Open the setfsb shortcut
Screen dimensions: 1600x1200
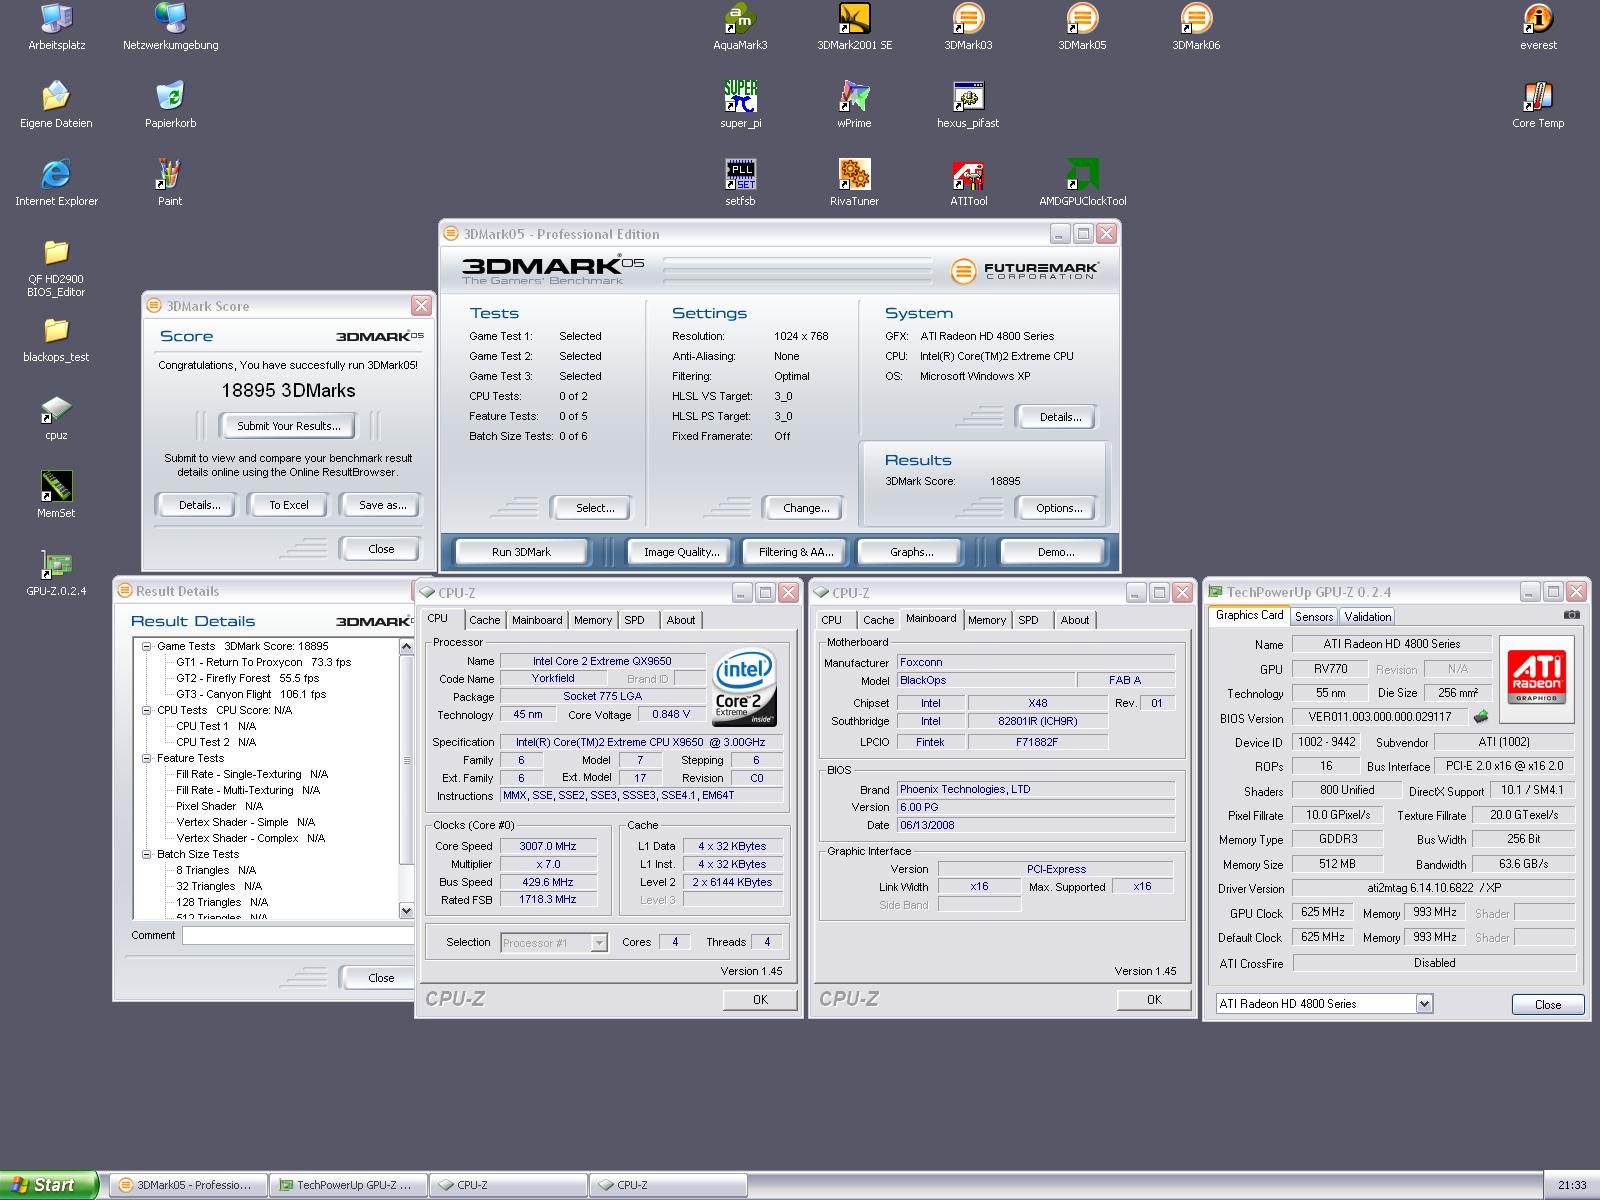pos(740,183)
